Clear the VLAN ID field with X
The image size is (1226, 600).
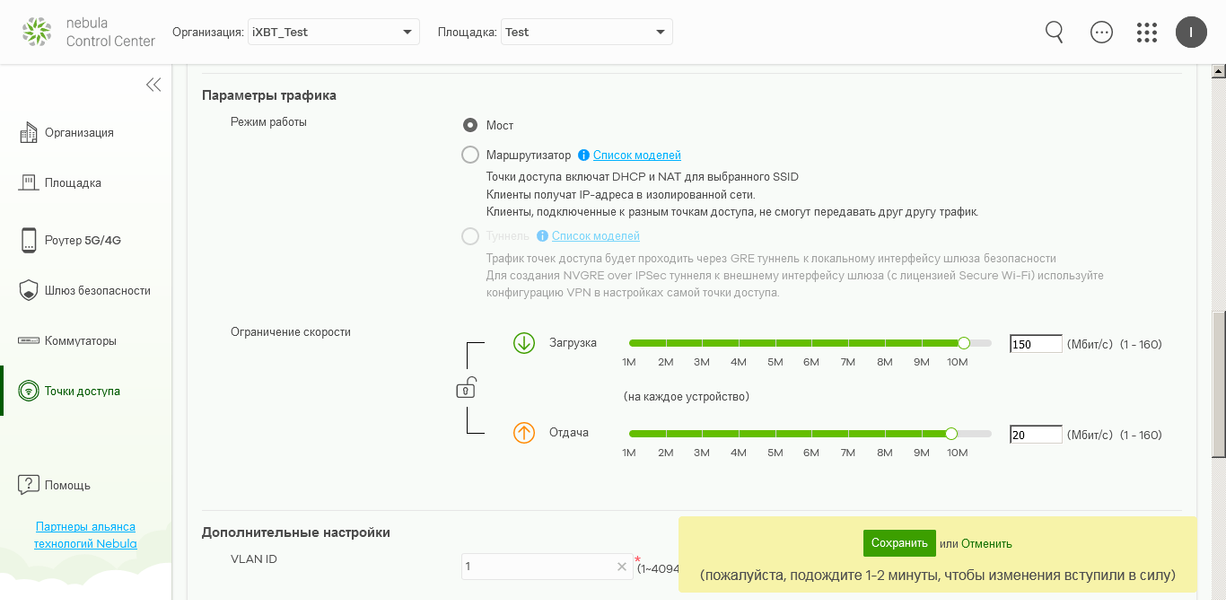click(622, 567)
